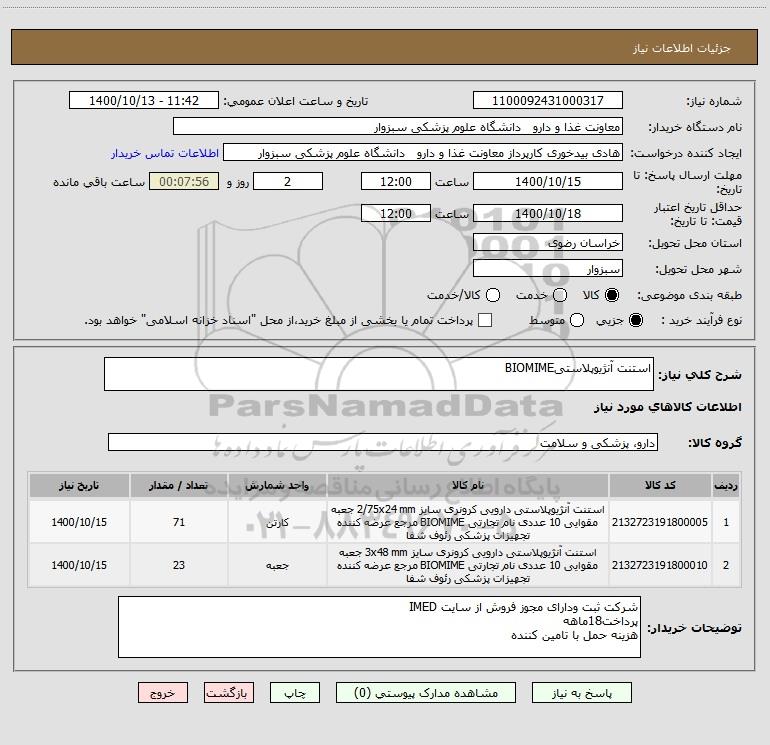Open اطلاعات تماس خریدار link
770x745 pixels.
165,153
